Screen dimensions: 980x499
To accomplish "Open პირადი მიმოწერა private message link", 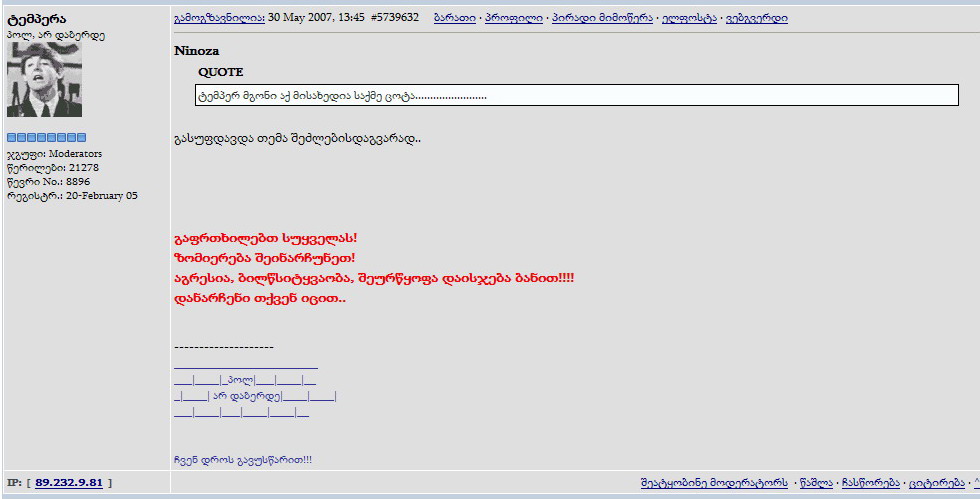I will pyautogui.click(x=602, y=18).
